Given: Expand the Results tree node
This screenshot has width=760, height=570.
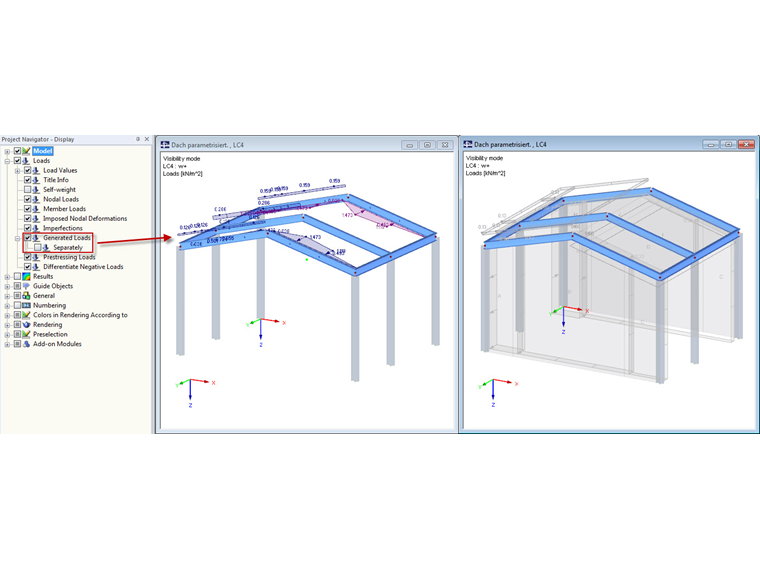Looking at the screenshot, I should (x=7, y=277).
